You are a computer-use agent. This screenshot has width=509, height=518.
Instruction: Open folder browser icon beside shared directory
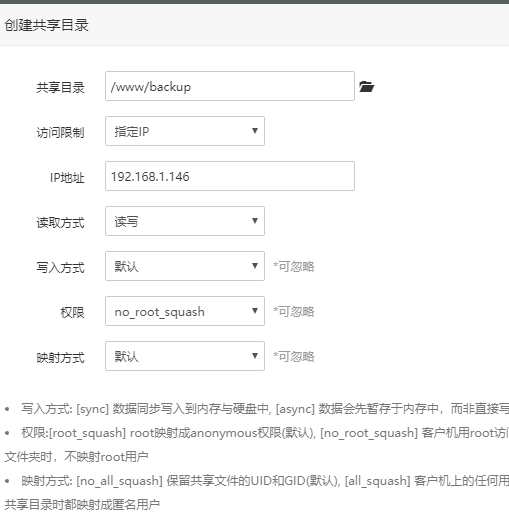click(366, 87)
